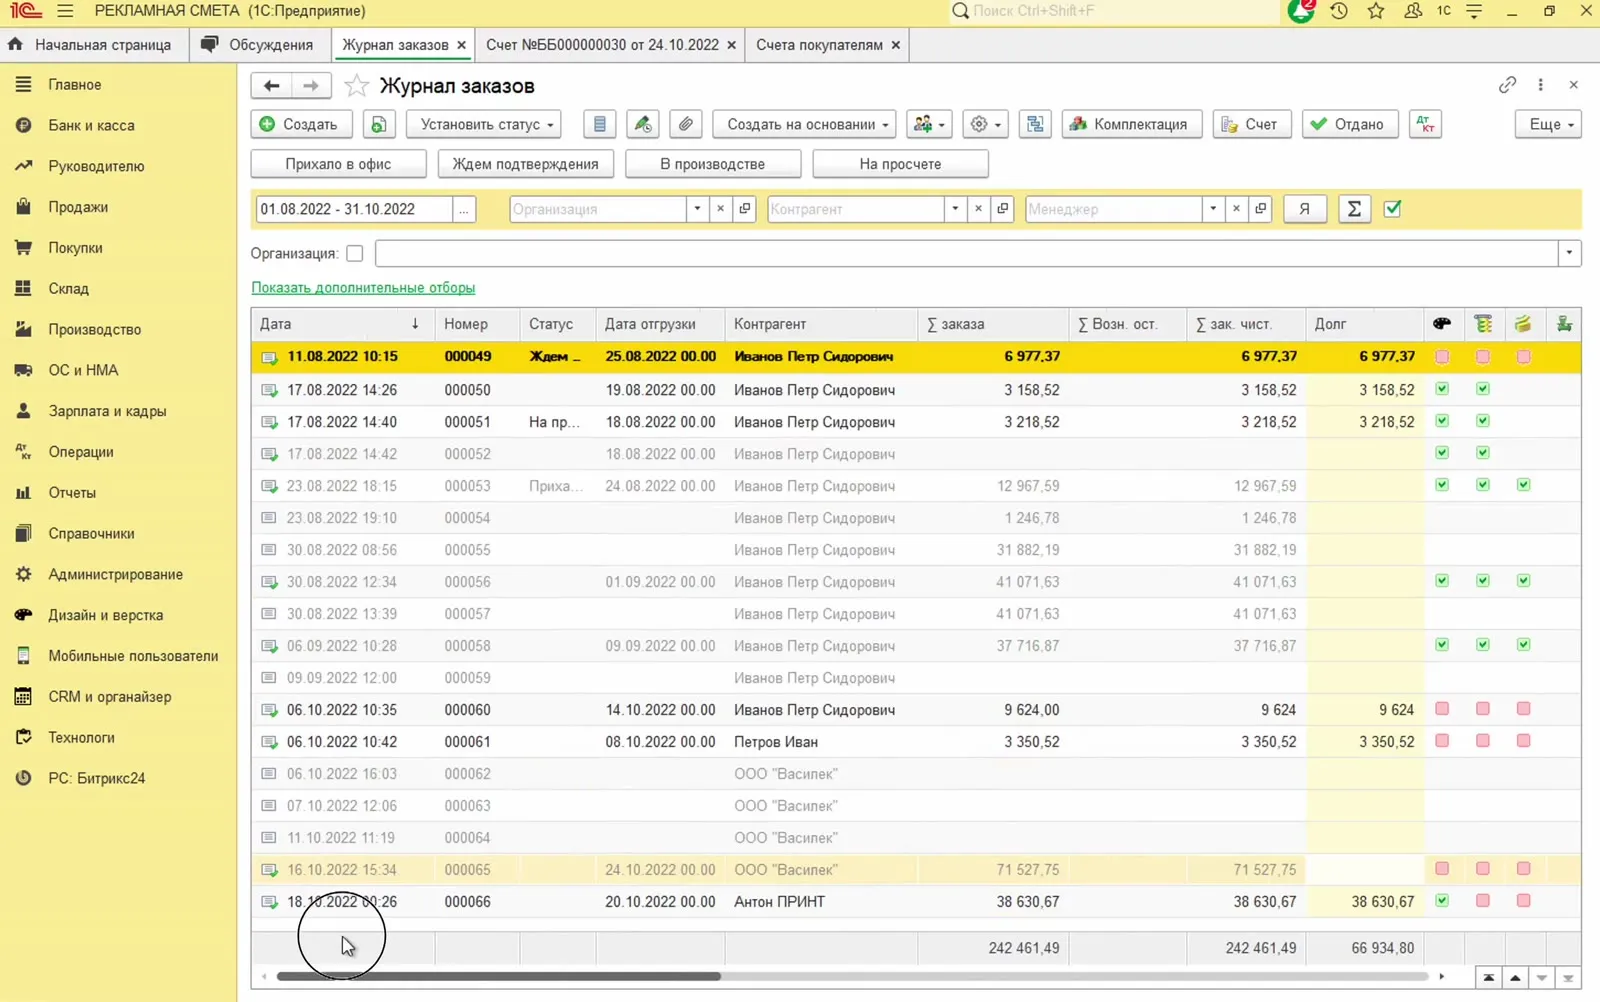Click the copy document icon next to Создать
Image resolution: width=1600 pixels, height=1002 pixels.
point(379,124)
